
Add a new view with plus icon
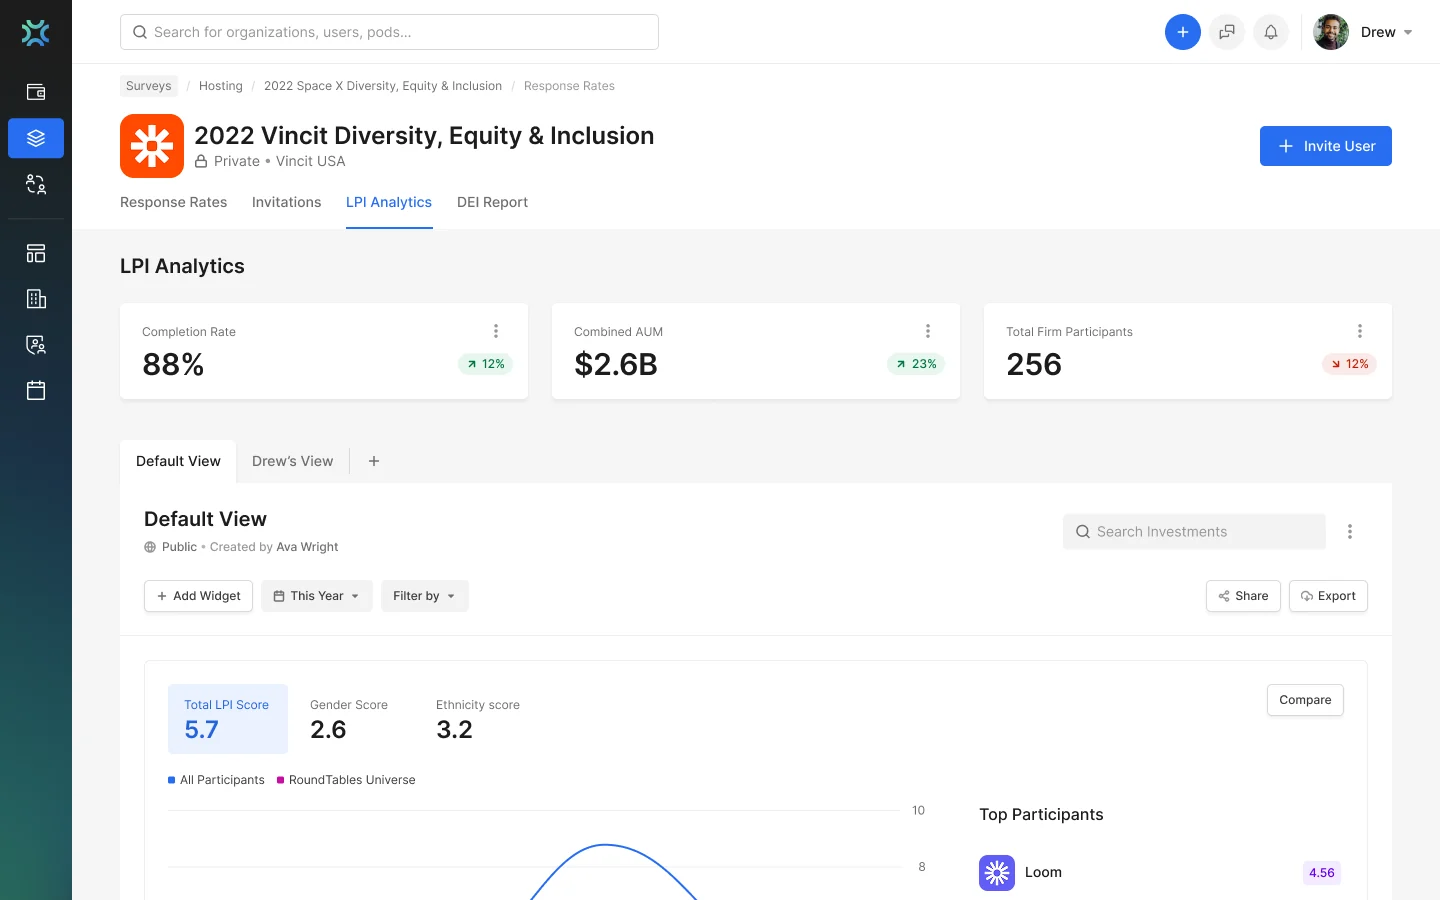[x=374, y=461]
